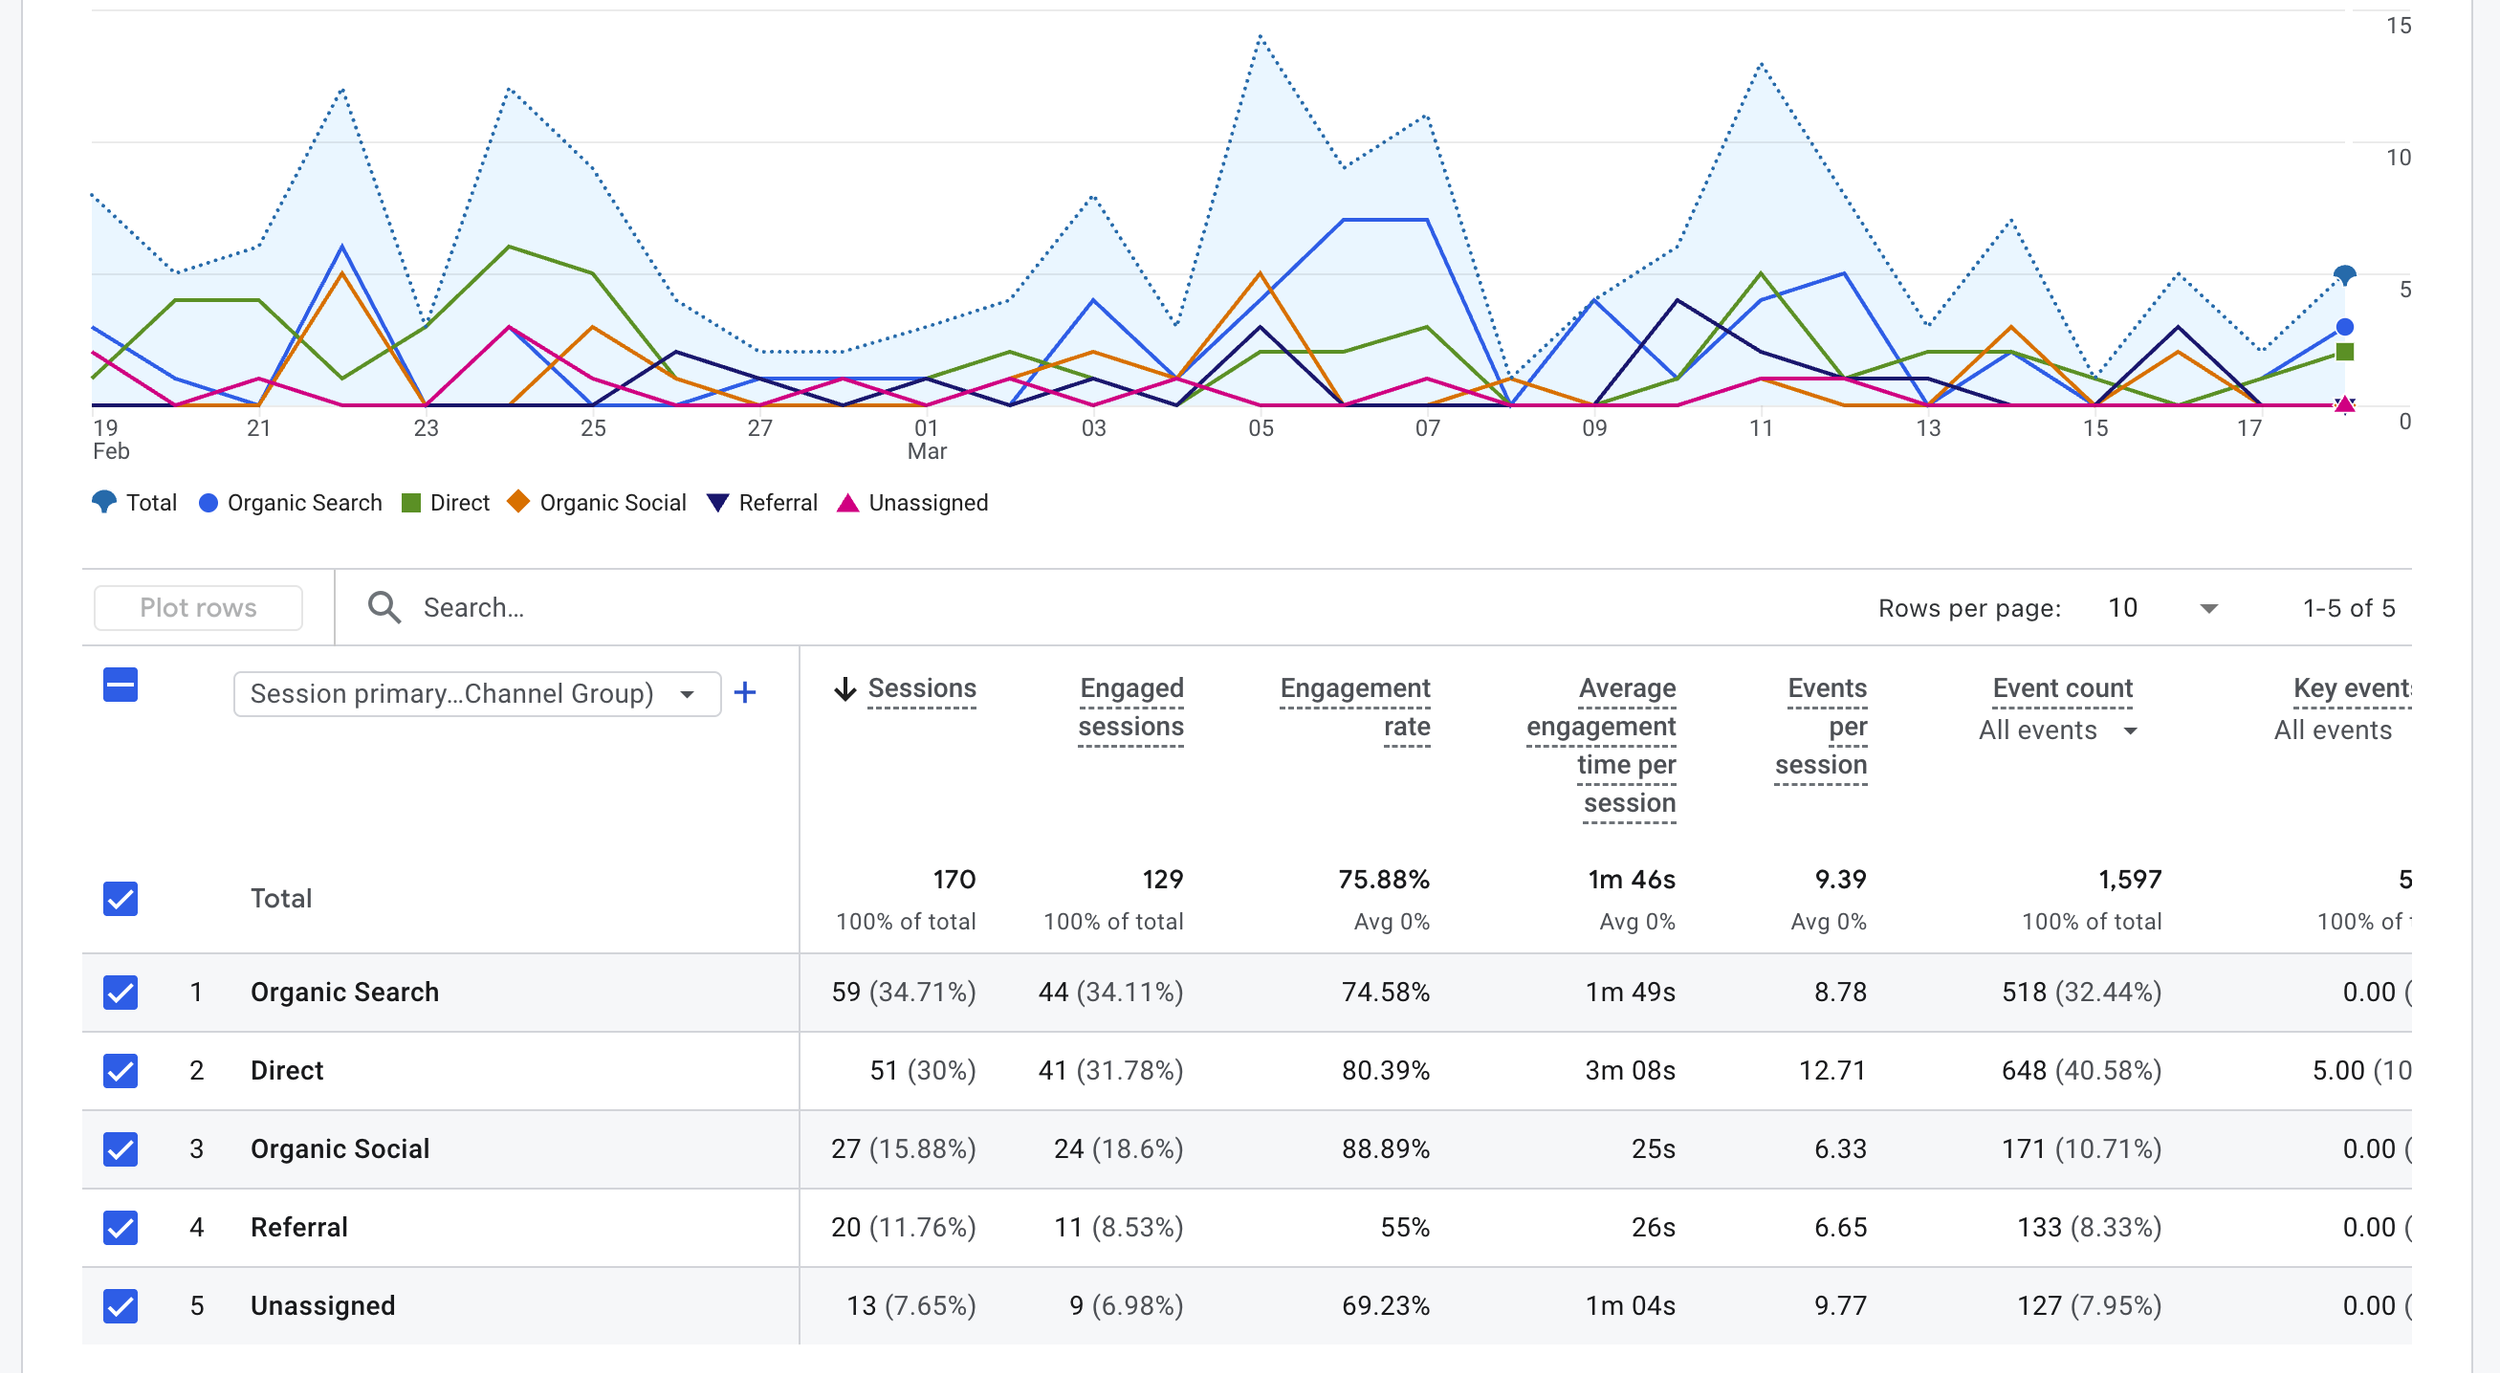This screenshot has height=1373, width=2500.
Task: Click the Unassigned legend triangle icon
Action: click(x=848, y=503)
